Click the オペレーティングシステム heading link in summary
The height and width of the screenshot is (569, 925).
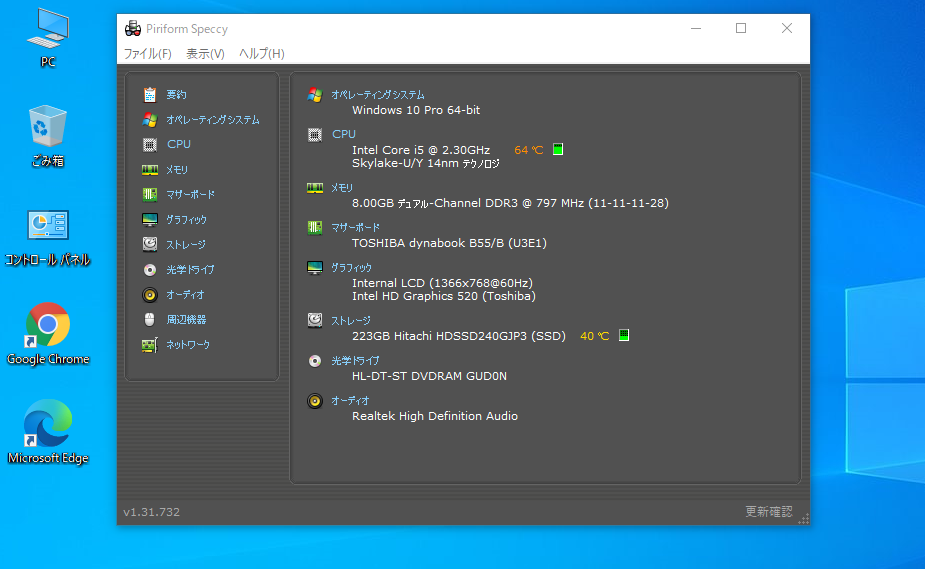[378, 94]
